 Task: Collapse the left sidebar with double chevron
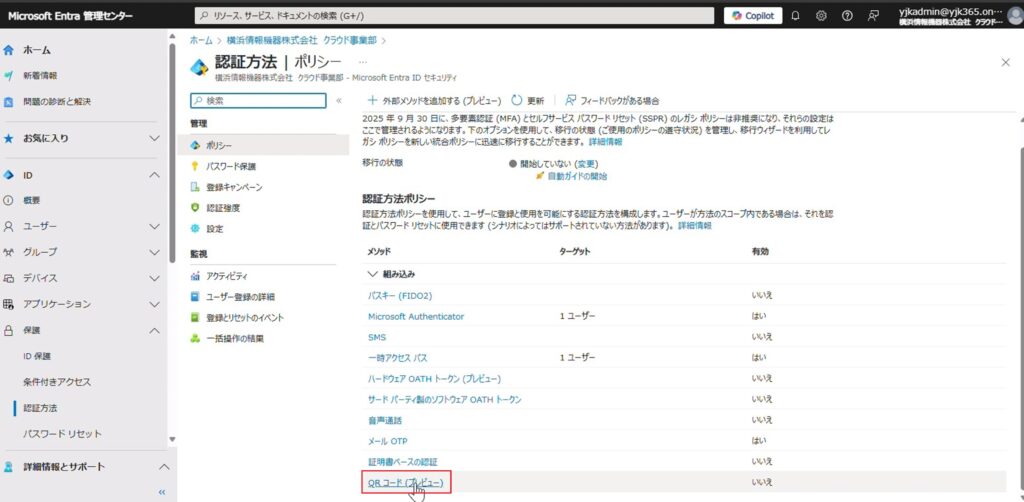point(162,492)
